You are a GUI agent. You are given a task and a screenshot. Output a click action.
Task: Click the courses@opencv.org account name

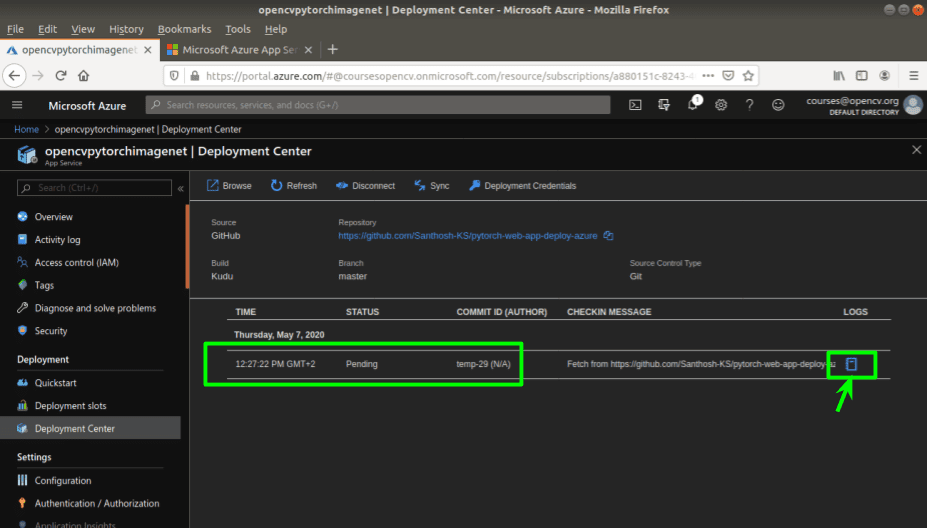852,101
